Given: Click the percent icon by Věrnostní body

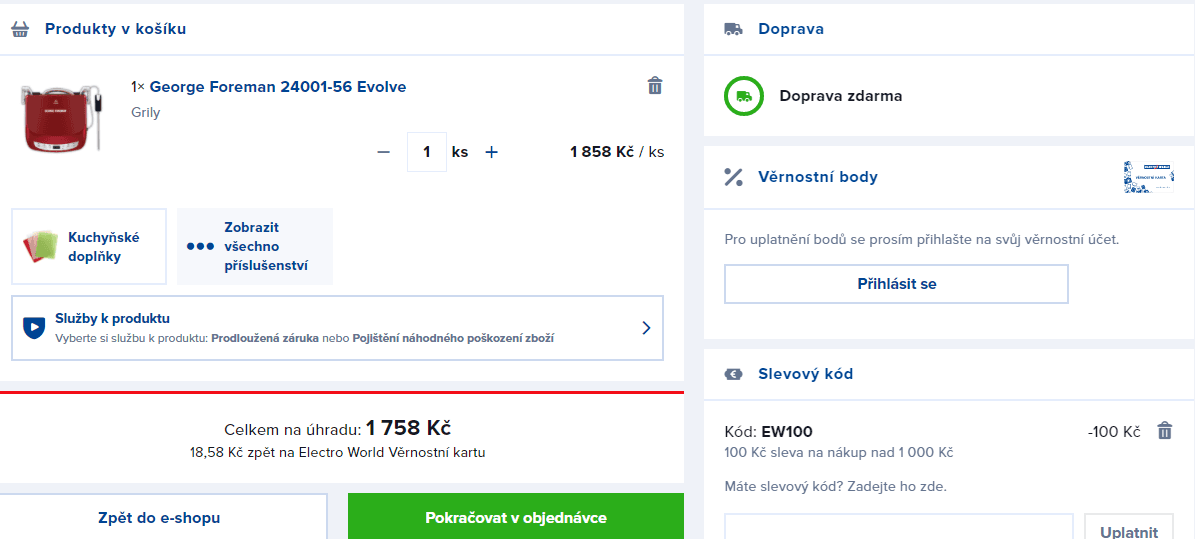Looking at the screenshot, I should (x=733, y=177).
